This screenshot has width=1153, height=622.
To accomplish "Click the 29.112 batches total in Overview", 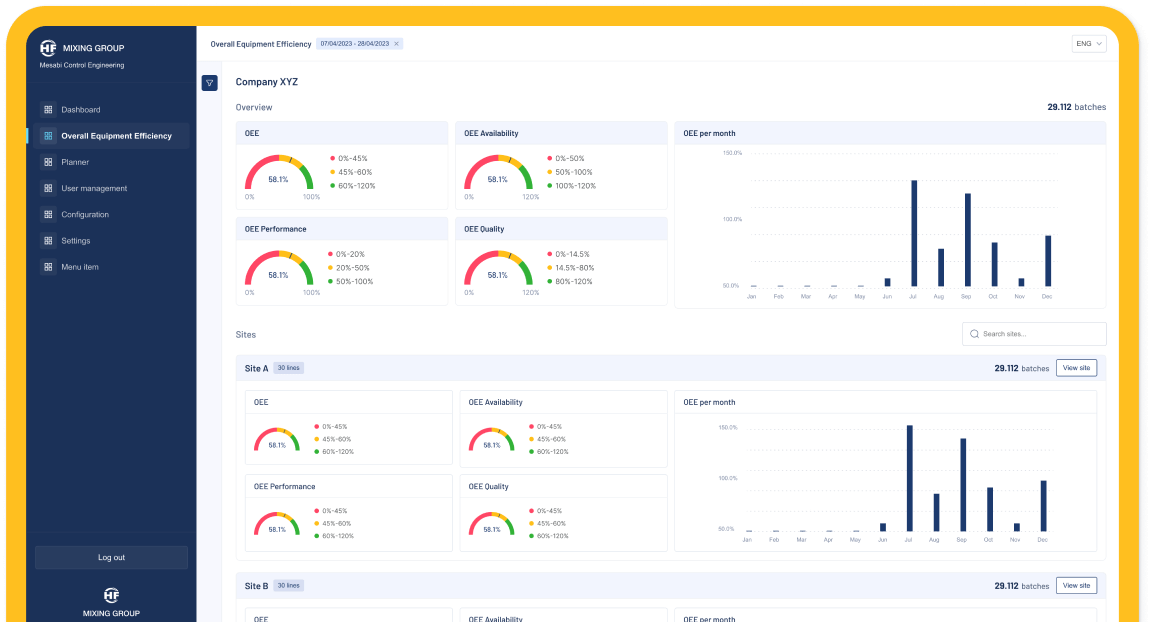I will tap(1077, 107).
